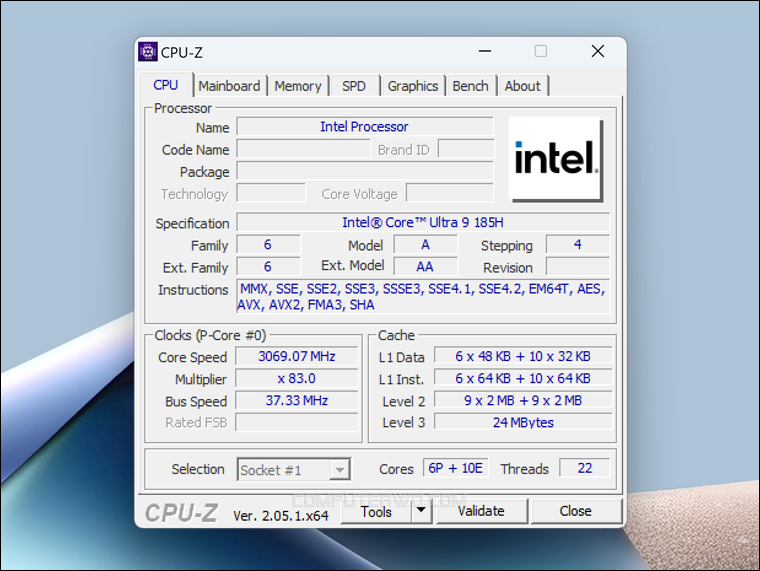760x571 pixels.
Task: Click the Intel logo image
Action: tap(556, 159)
